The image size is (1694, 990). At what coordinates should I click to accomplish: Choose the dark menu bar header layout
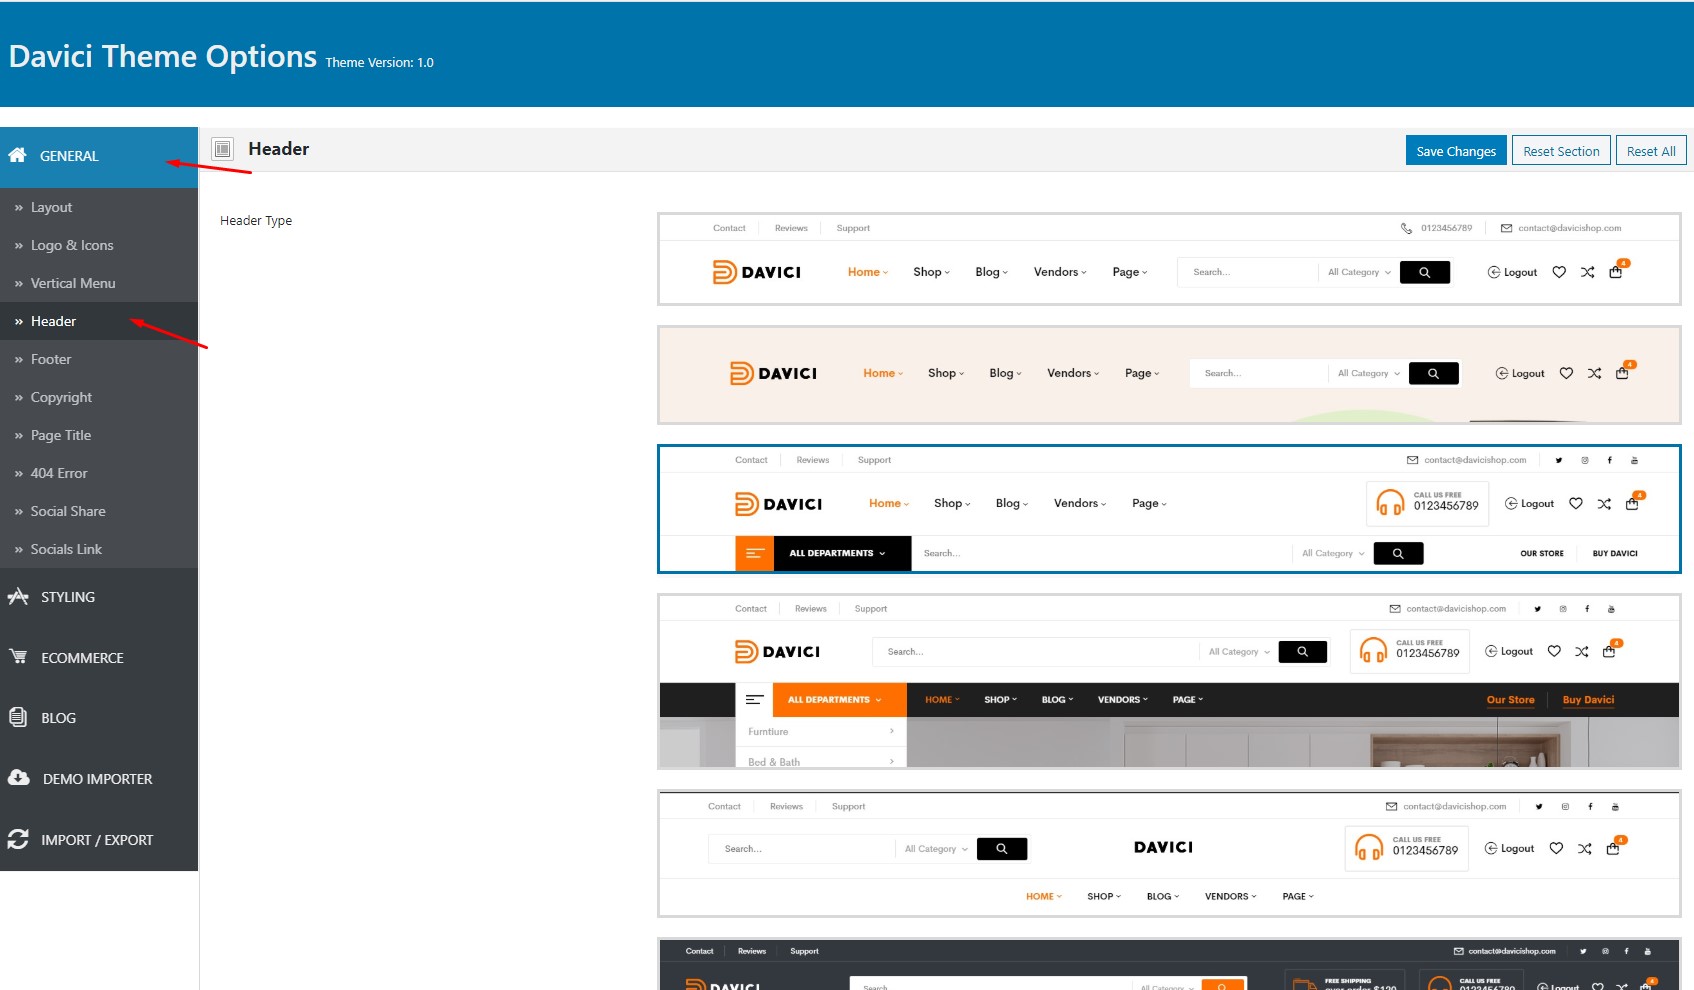1169,681
